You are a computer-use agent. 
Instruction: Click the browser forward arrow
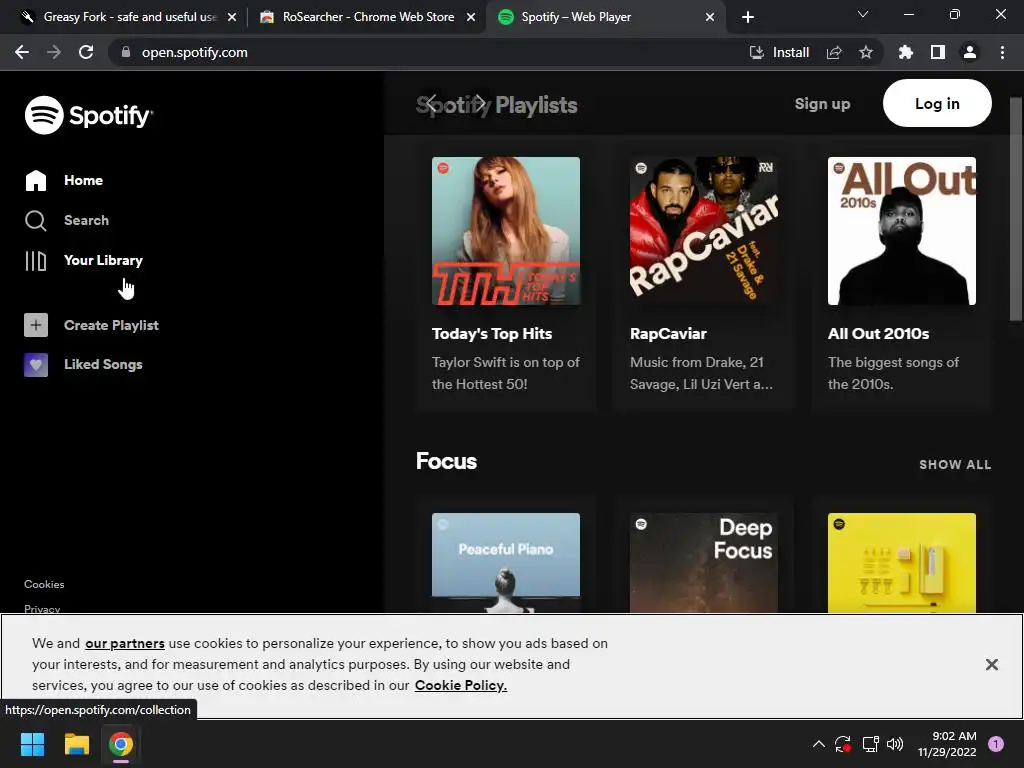[x=54, y=52]
